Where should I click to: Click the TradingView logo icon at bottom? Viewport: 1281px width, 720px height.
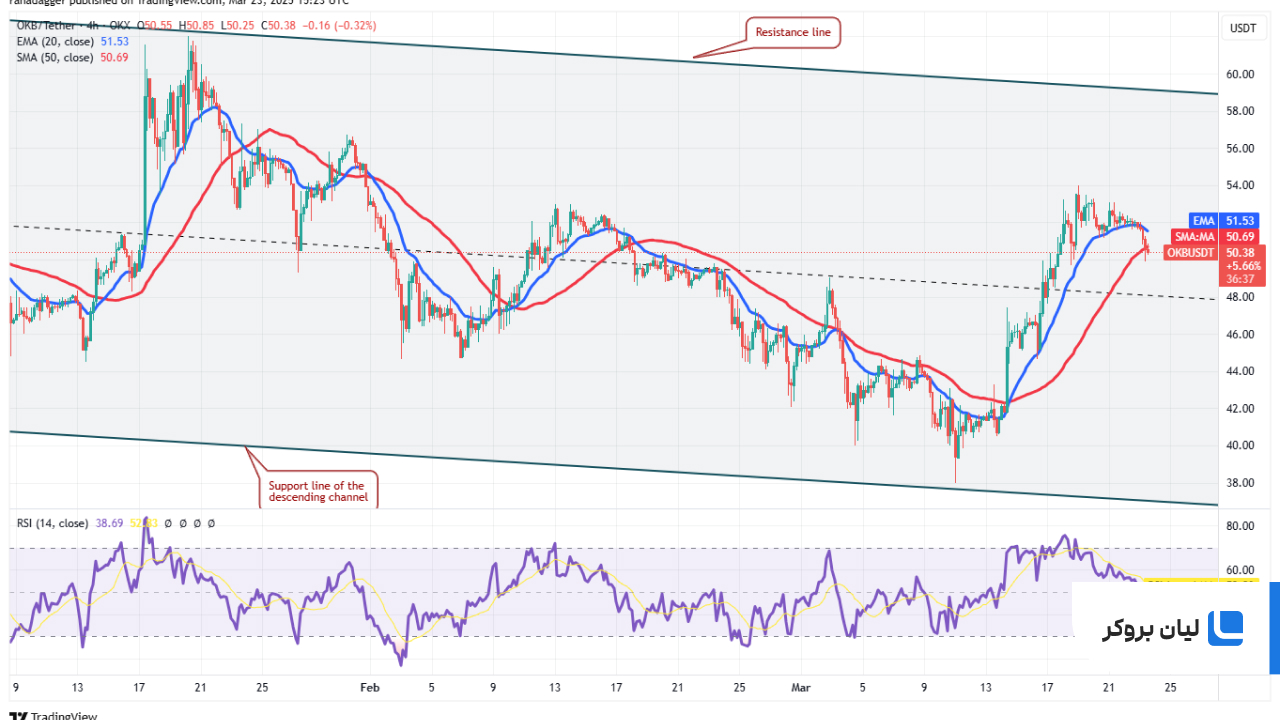click(17, 715)
